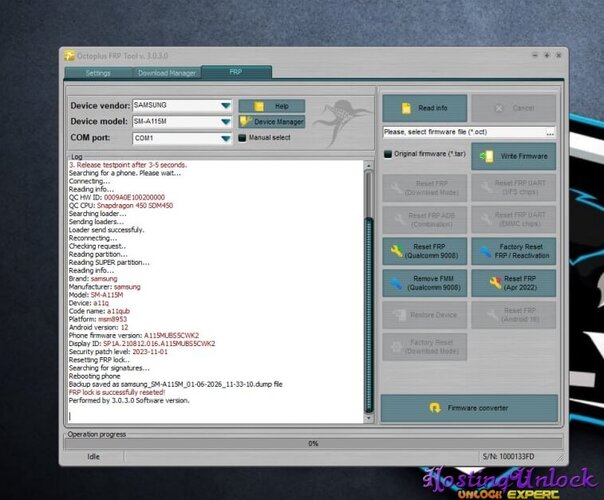This screenshot has height=500, width=604.
Task: Maximize the Octoplus FRP Tool window
Action: tap(547, 55)
